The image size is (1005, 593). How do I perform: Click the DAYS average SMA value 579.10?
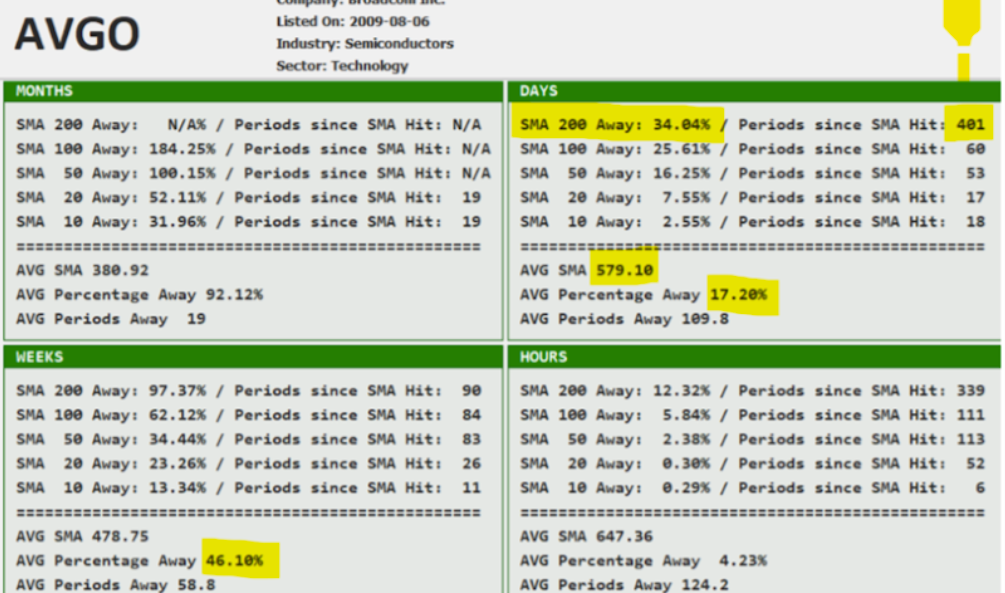624,271
